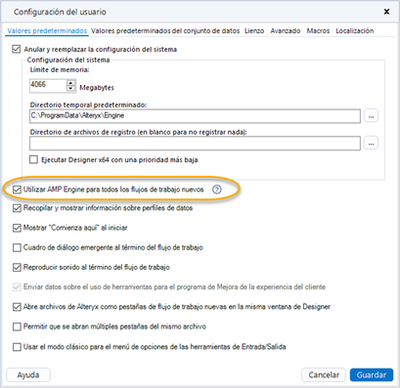Click inside the Directorio temporal predeterminado field
400x388 pixels.
[x=195, y=116]
